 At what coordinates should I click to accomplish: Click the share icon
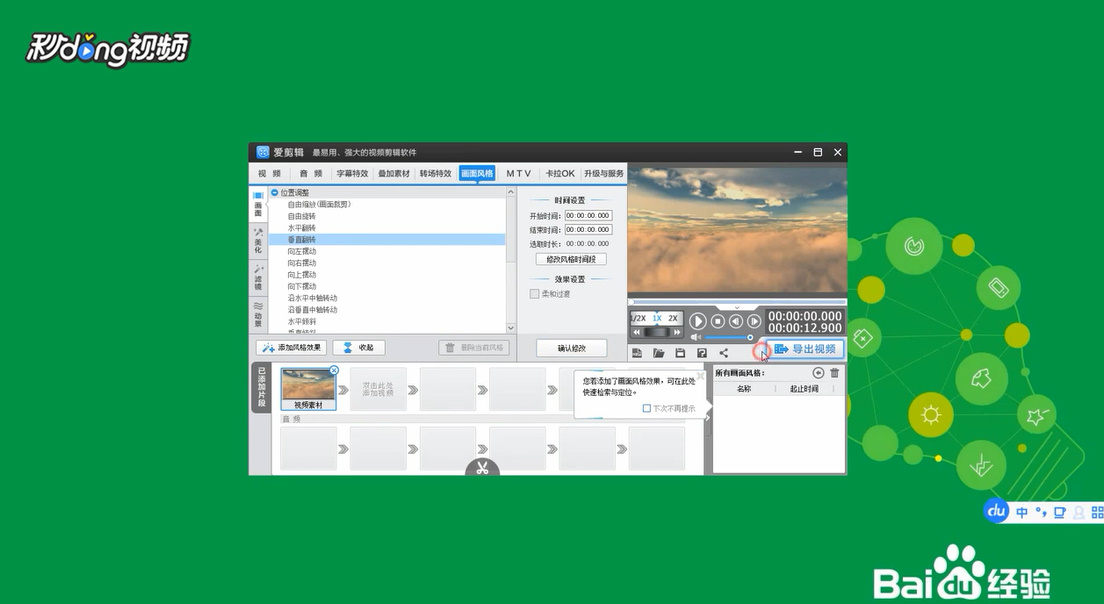pyautogui.click(x=724, y=353)
